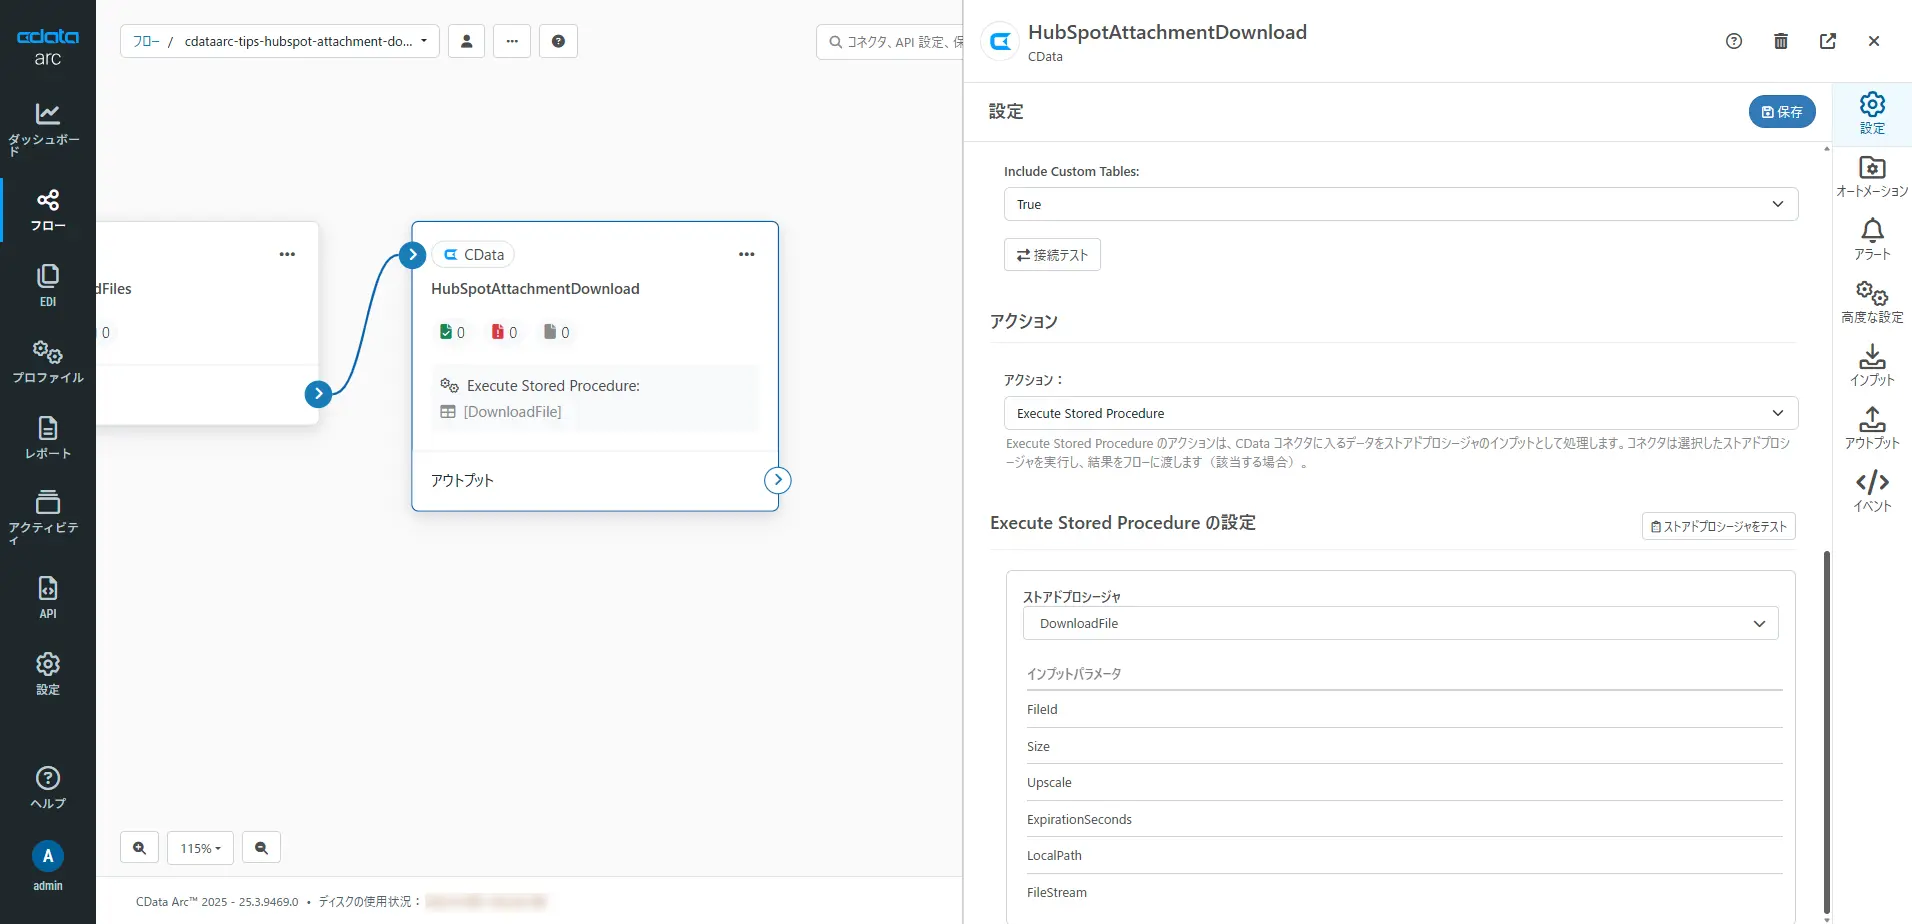
Task: Open the EDI section in the left sidebar
Action: 47,283
